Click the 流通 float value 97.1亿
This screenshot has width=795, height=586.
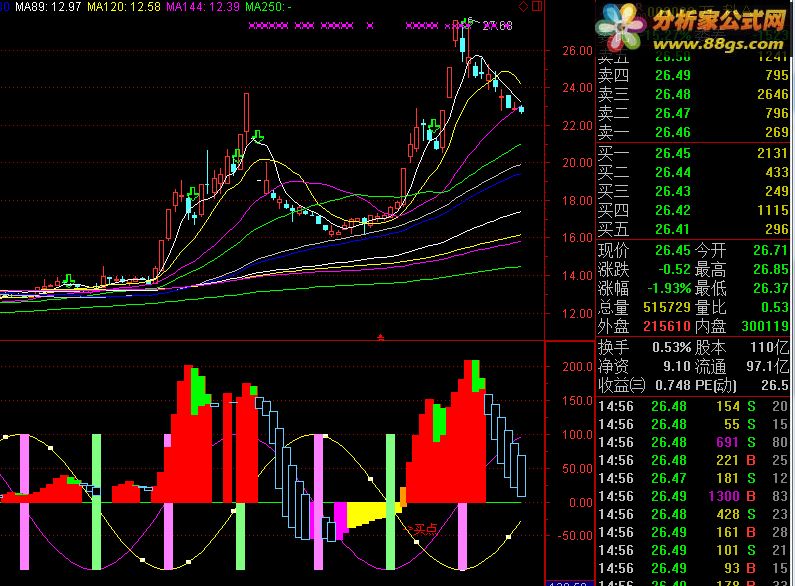coord(768,367)
